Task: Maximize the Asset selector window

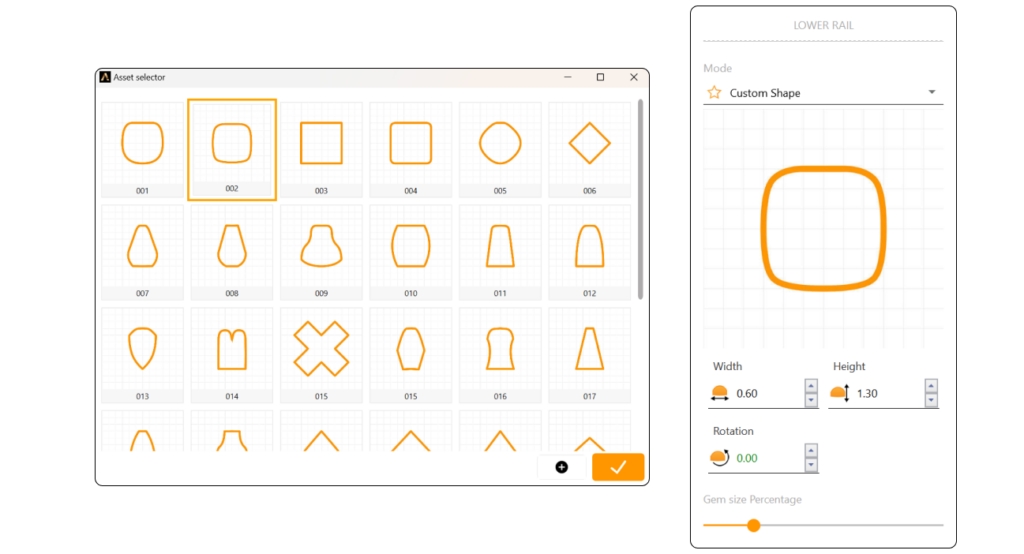Action: [x=600, y=77]
